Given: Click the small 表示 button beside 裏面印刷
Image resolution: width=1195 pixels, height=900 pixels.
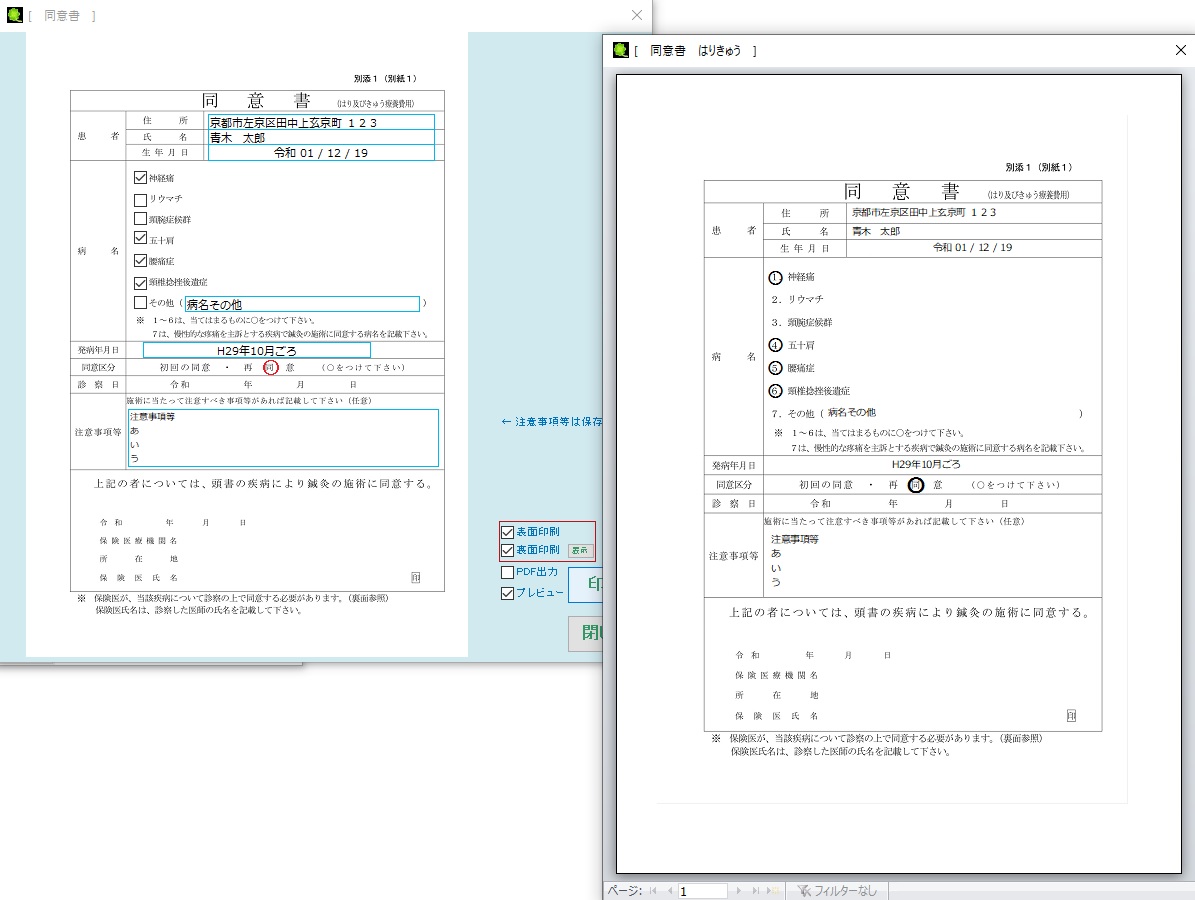Looking at the screenshot, I should tap(580, 550).
